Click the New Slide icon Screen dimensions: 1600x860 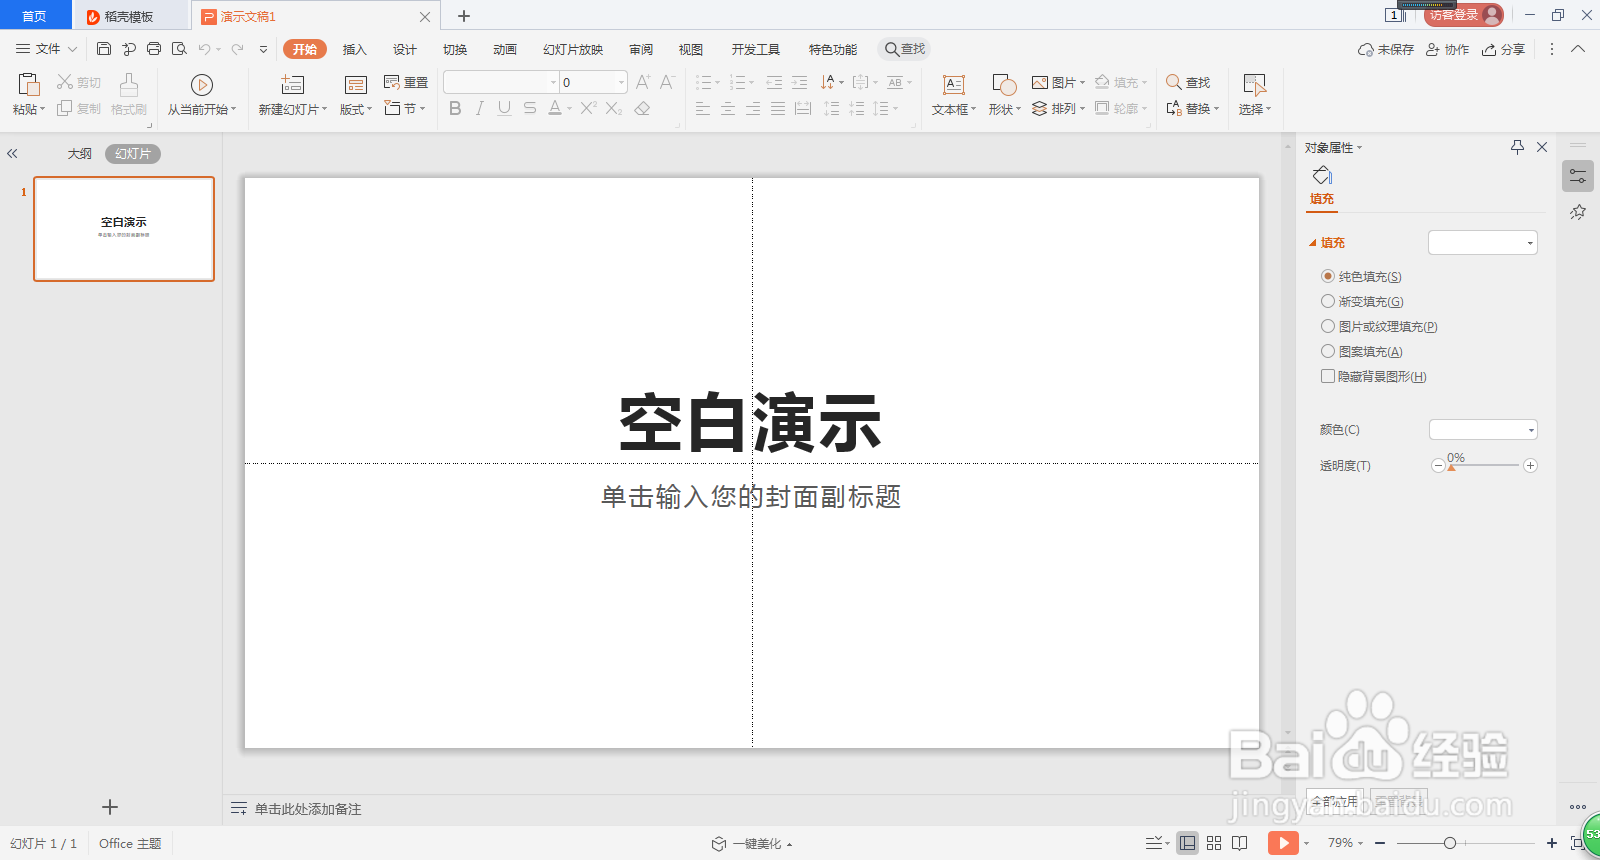tap(292, 85)
